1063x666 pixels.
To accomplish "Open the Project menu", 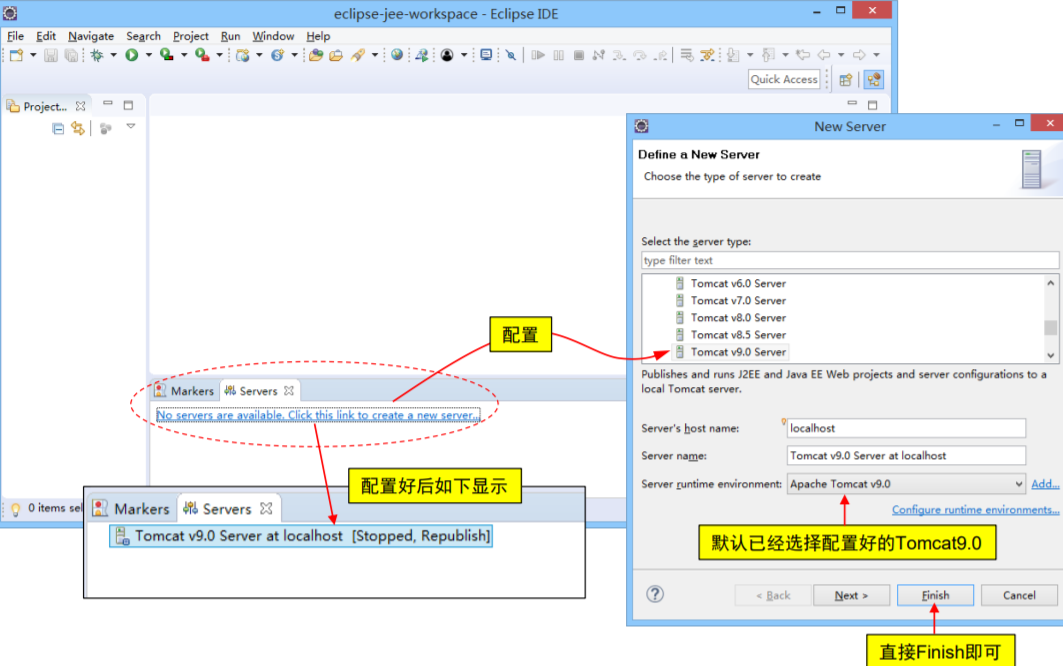I will [x=190, y=36].
